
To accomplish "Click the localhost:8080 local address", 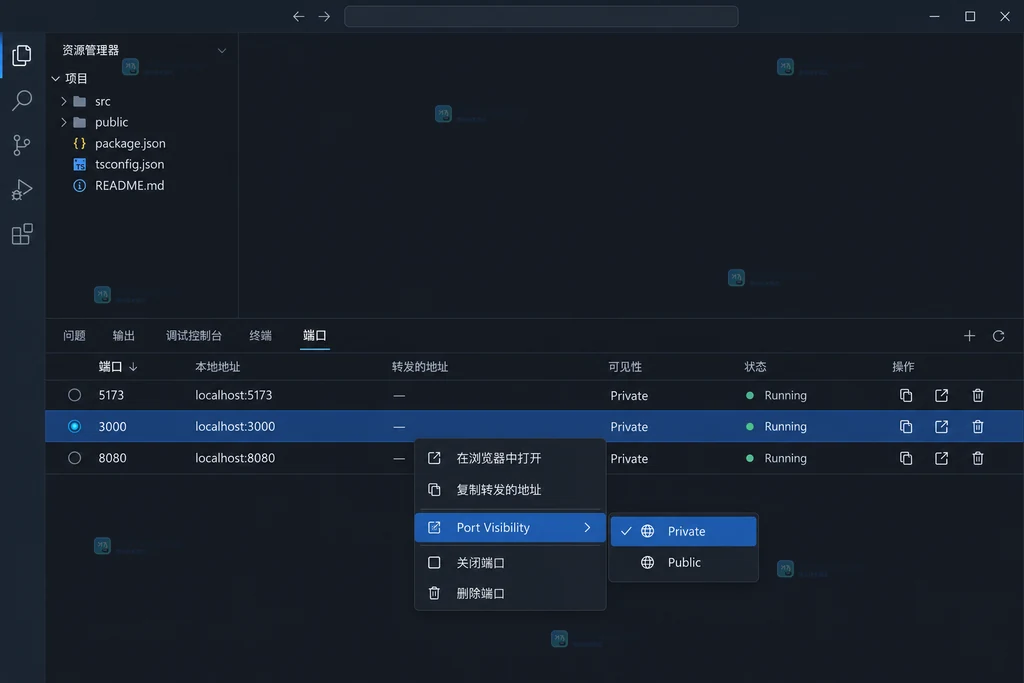I will pyautogui.click(x=235, y=458).
